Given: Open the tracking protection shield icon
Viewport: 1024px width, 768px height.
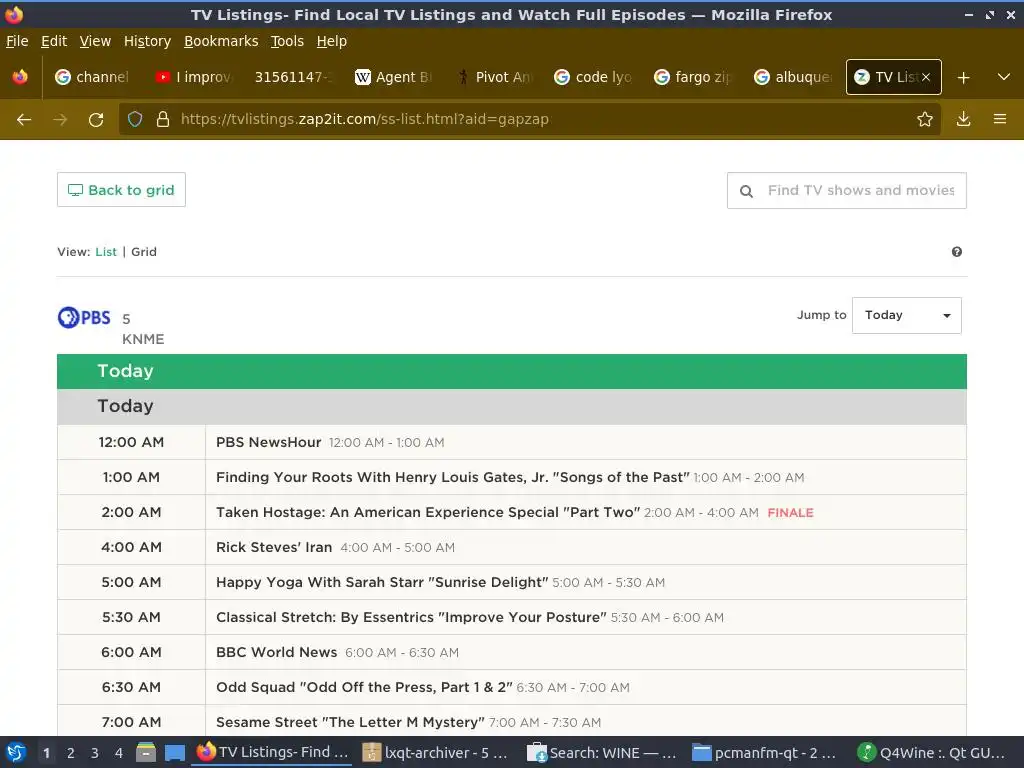Looking at the screenshot, I should (x=135, y=119).
